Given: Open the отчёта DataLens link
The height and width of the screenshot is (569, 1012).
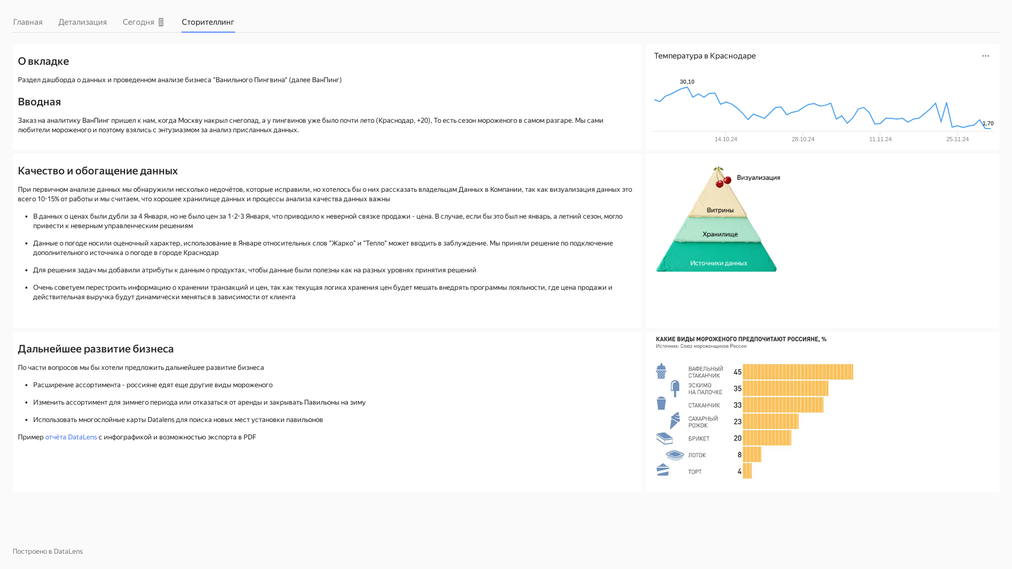Looking at the screenshot, I should 71,437.
